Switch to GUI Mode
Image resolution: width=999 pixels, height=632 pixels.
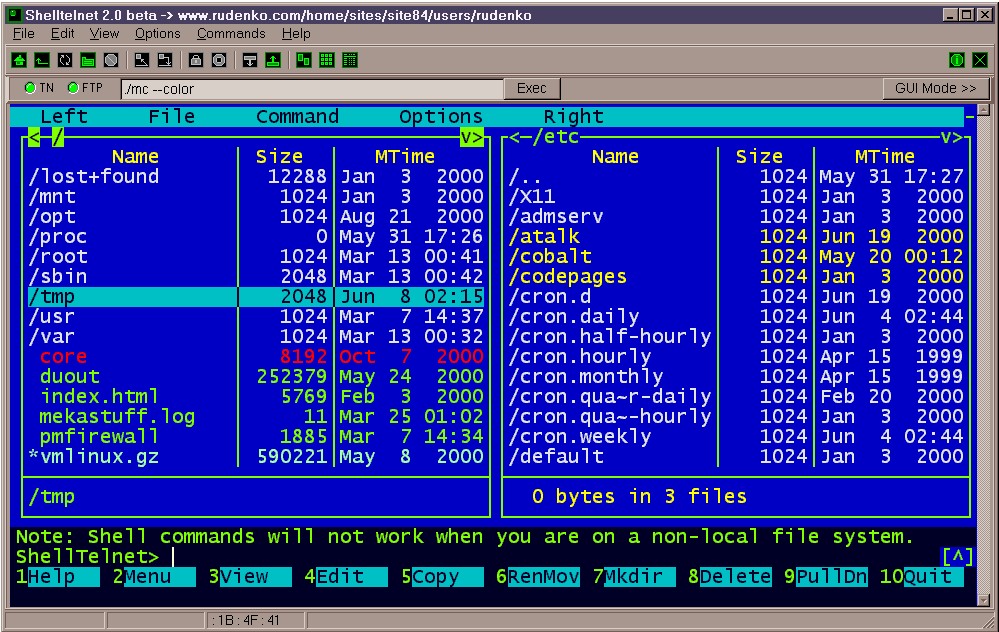coord(935,89)
